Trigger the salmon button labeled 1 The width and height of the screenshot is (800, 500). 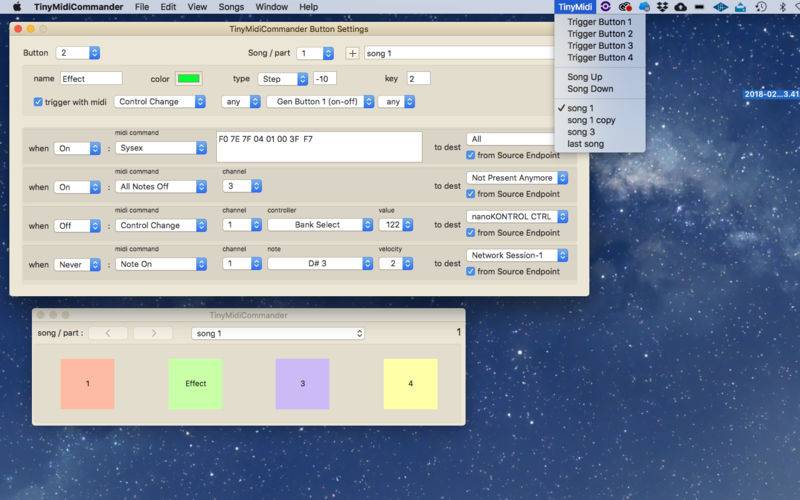coord(88,384)
